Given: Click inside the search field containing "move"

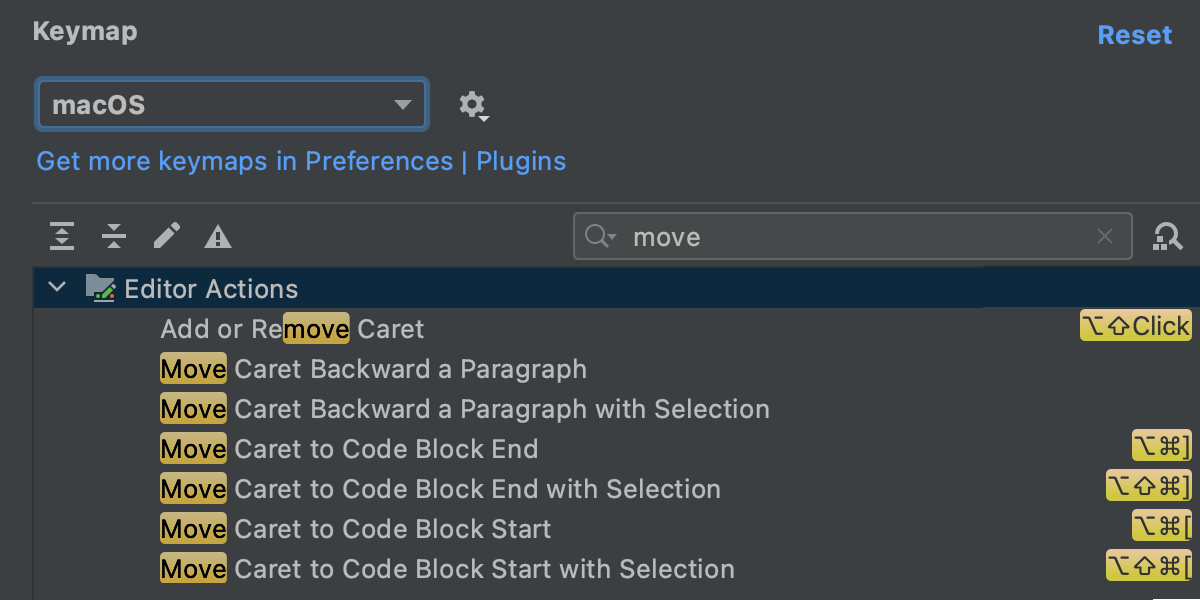Looking at the screenshot, I should [850, 237].
